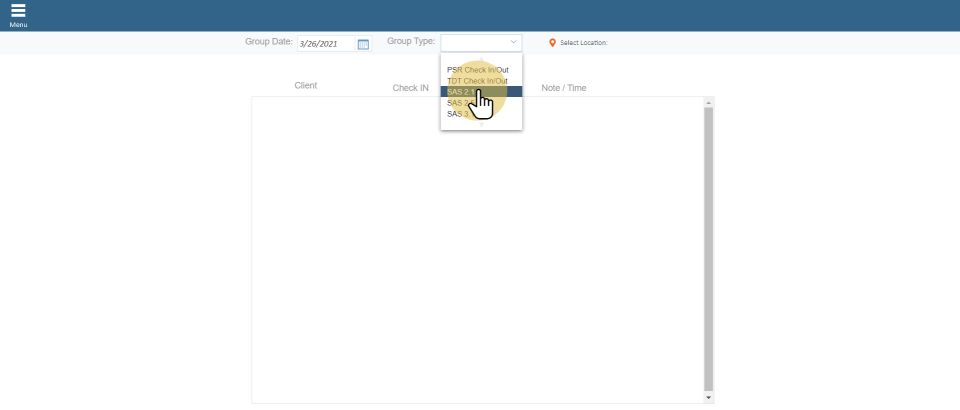Open the hamburger Menu icon

[18, 11]
